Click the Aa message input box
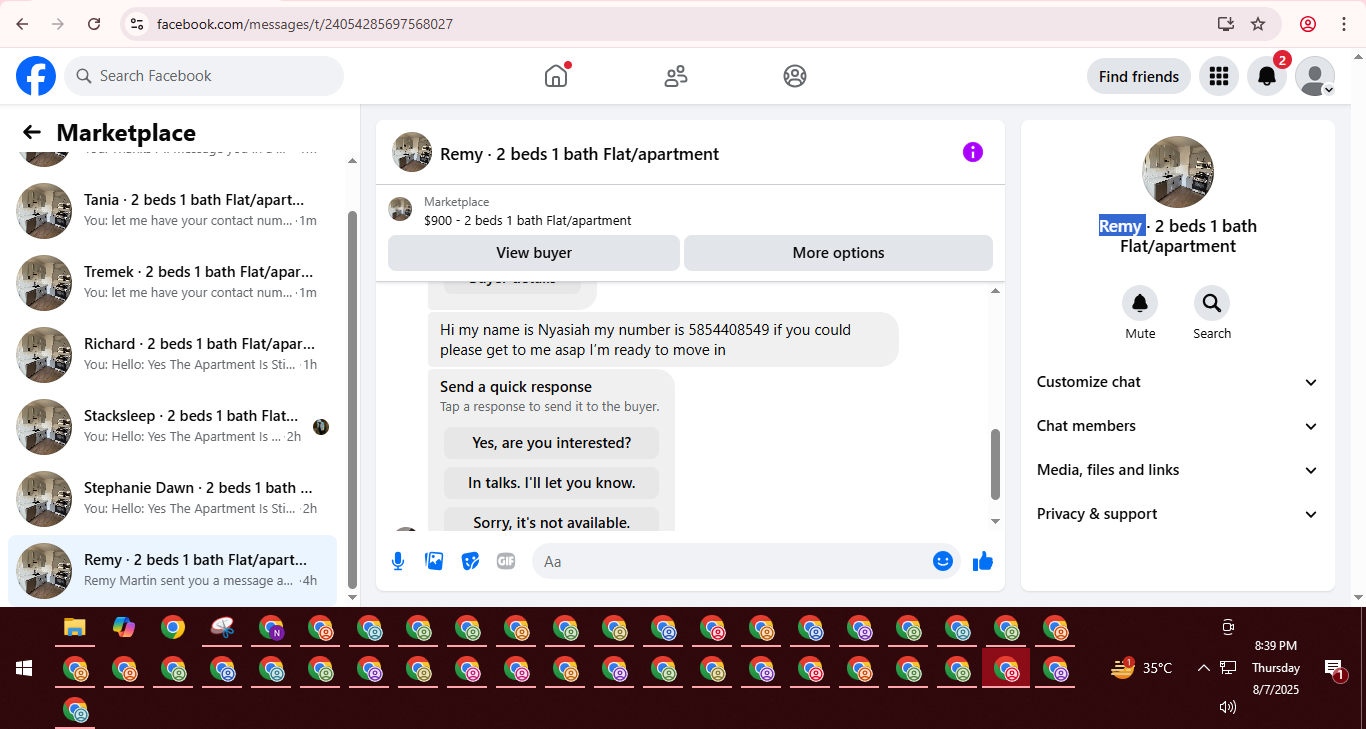1366x729 pixels. 731,561
